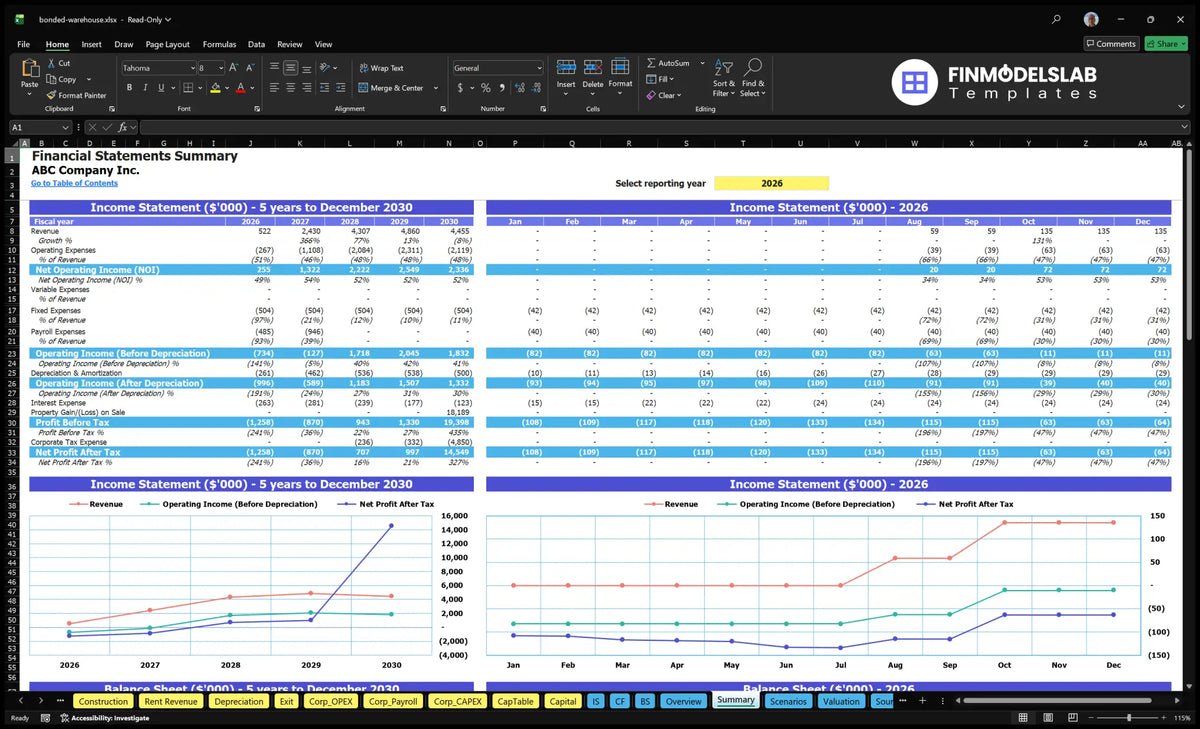Open Font dialog launcher expander
Image resolution: width=1200 pixels, height=729 pixels.
[257, 108]
